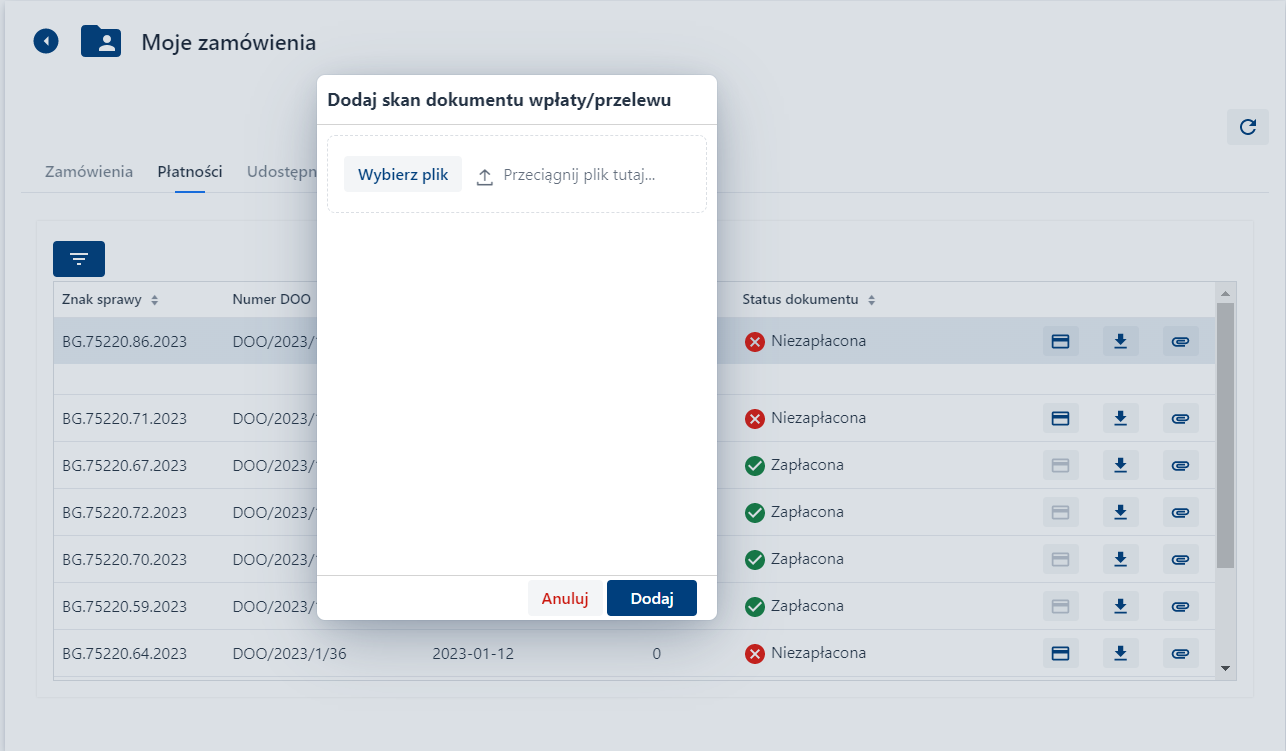Viewport: 1286px width, 751px height.
Task: Cancel the dialog with Anuluj
Action: [565, 599]
